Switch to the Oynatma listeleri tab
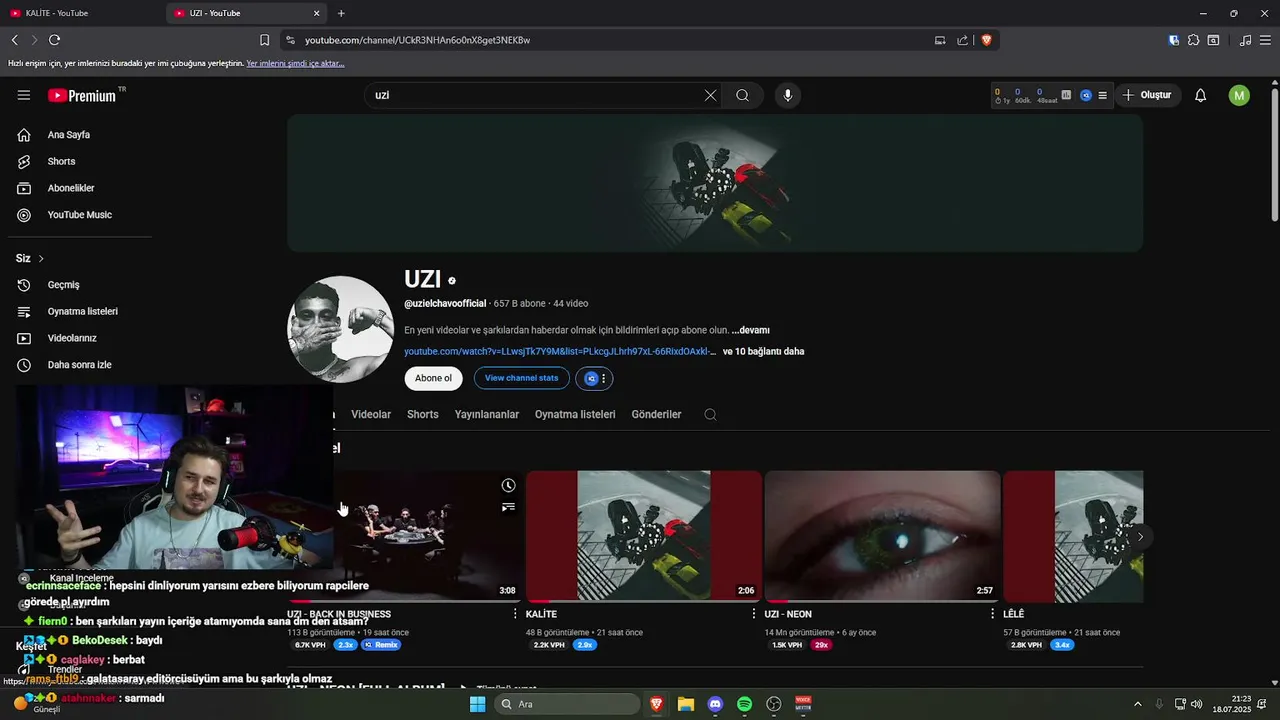The image size is (1280, 720). [575, 414]
